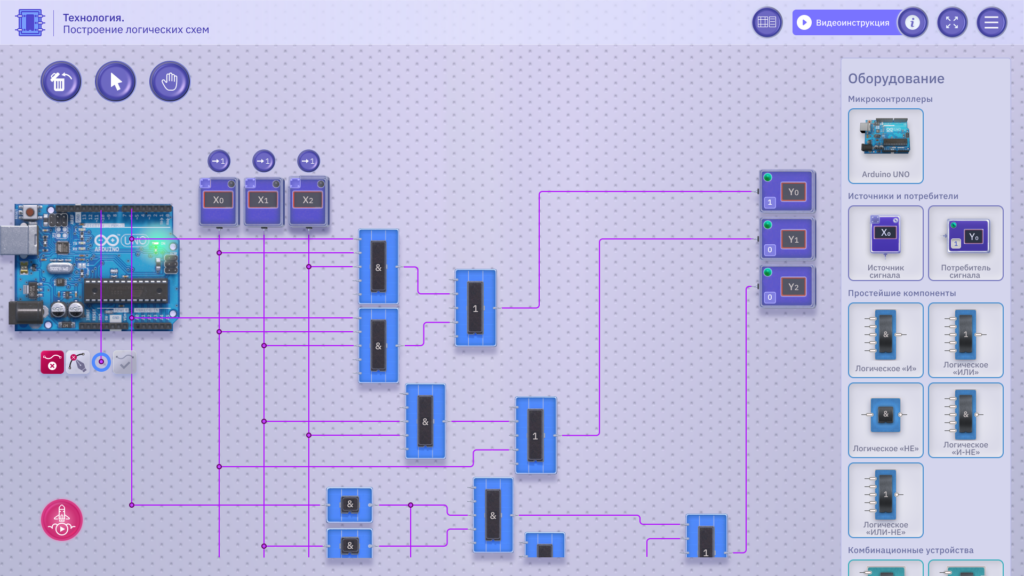This screenshot has height=576, width=1024.
Task: Toggle the signal switch above X0
Action: 218,160
